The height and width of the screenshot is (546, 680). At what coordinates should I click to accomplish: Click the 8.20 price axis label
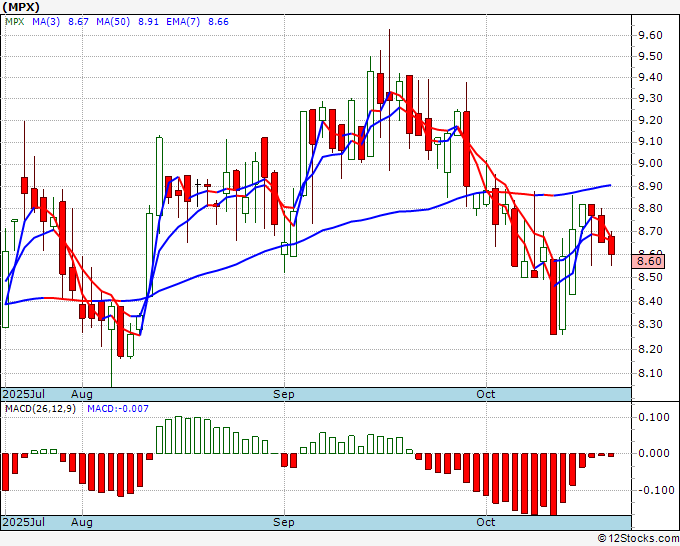(650, 349)
